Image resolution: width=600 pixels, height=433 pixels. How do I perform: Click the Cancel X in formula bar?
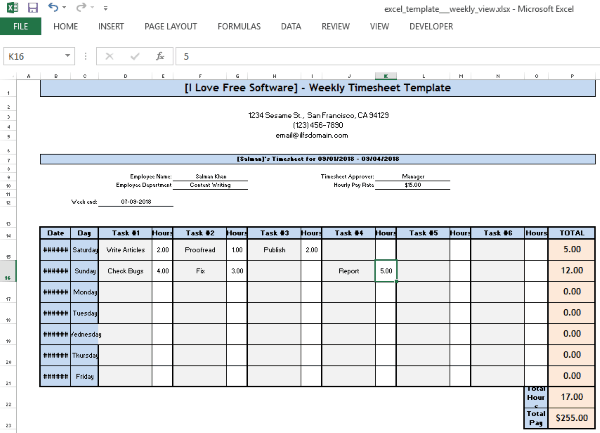coord(109,57)
